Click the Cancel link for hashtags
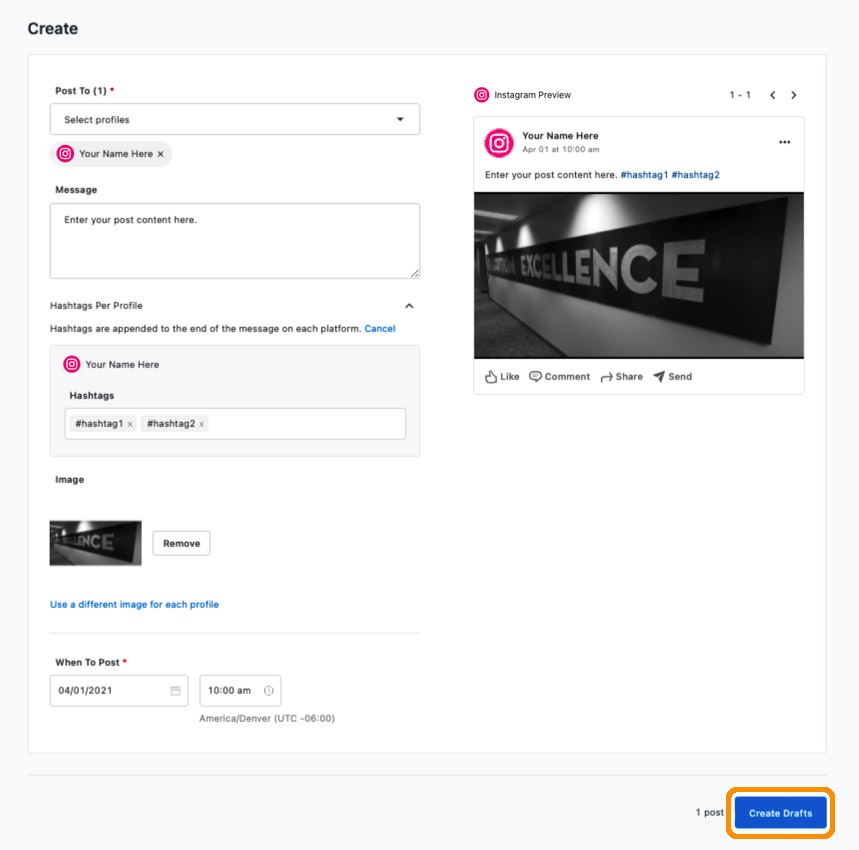Viewport: 859px width, 850px height. (x=380, y=329)
